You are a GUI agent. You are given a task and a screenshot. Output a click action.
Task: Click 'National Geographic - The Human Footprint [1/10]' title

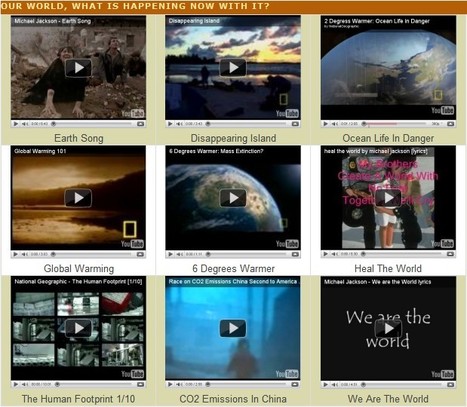78,282
